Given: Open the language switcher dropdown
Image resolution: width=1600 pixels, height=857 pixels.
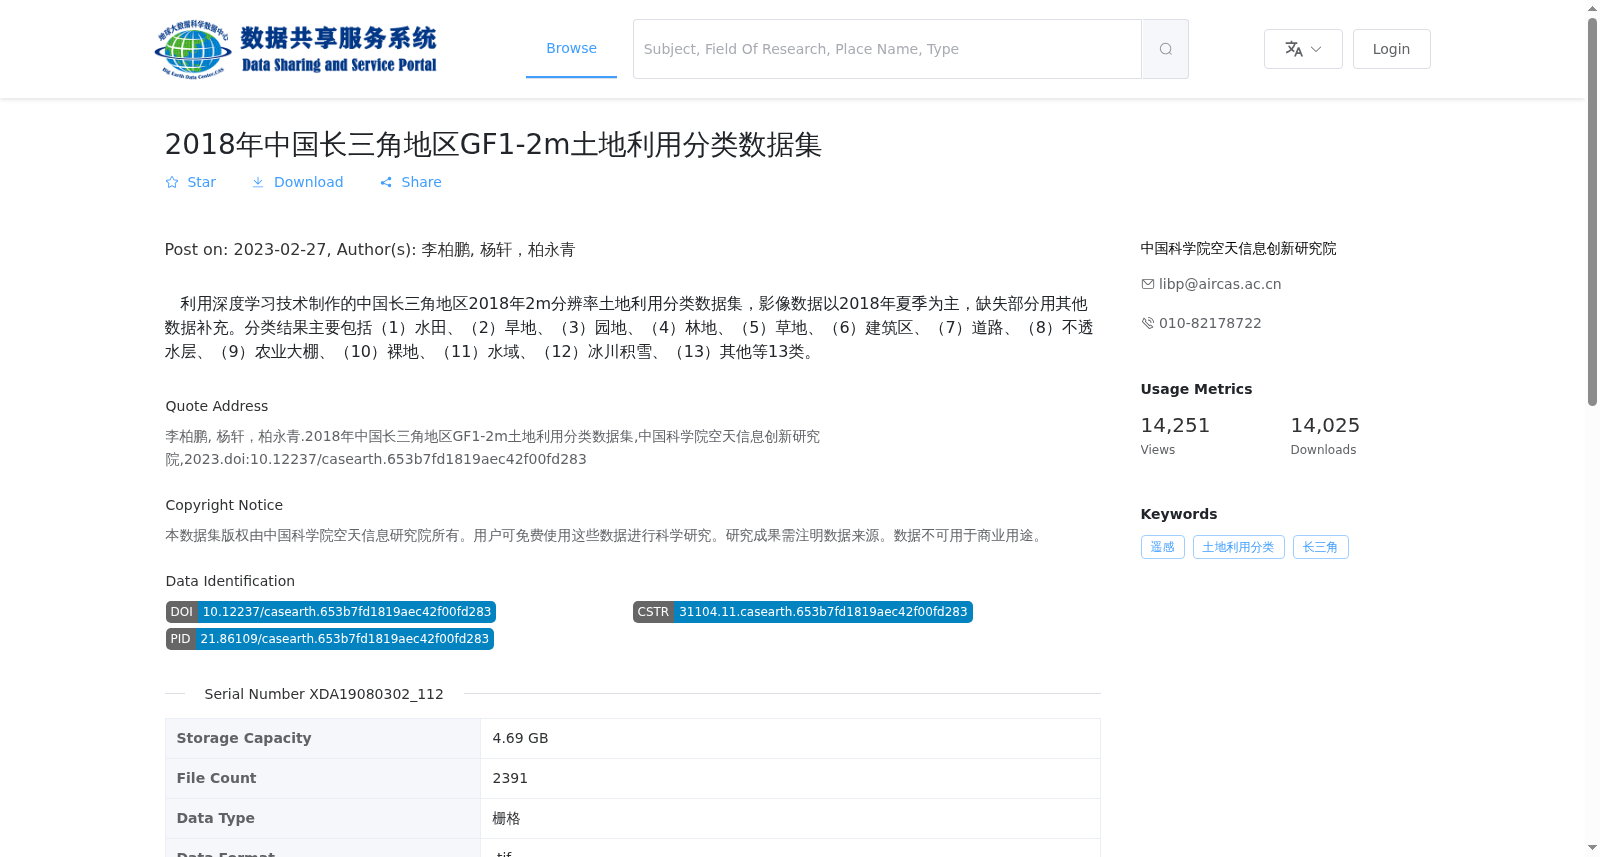Looking at the screenshot, I should point(1303,49).
